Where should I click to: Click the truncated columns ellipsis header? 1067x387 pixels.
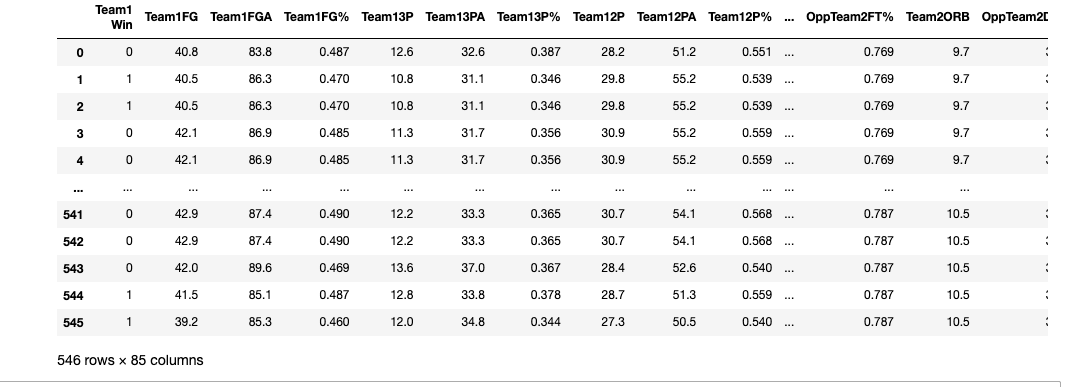coord(789,18)
